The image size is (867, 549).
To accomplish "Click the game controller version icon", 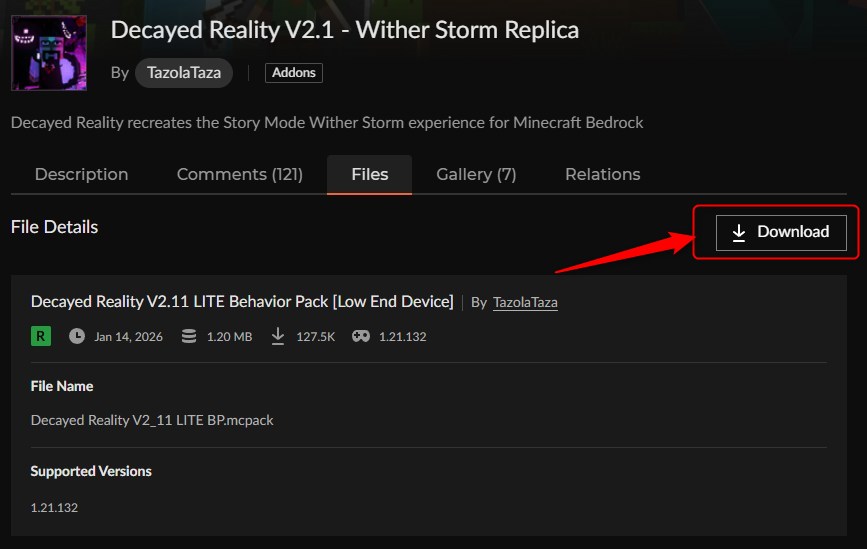I will tap(361, 336).
